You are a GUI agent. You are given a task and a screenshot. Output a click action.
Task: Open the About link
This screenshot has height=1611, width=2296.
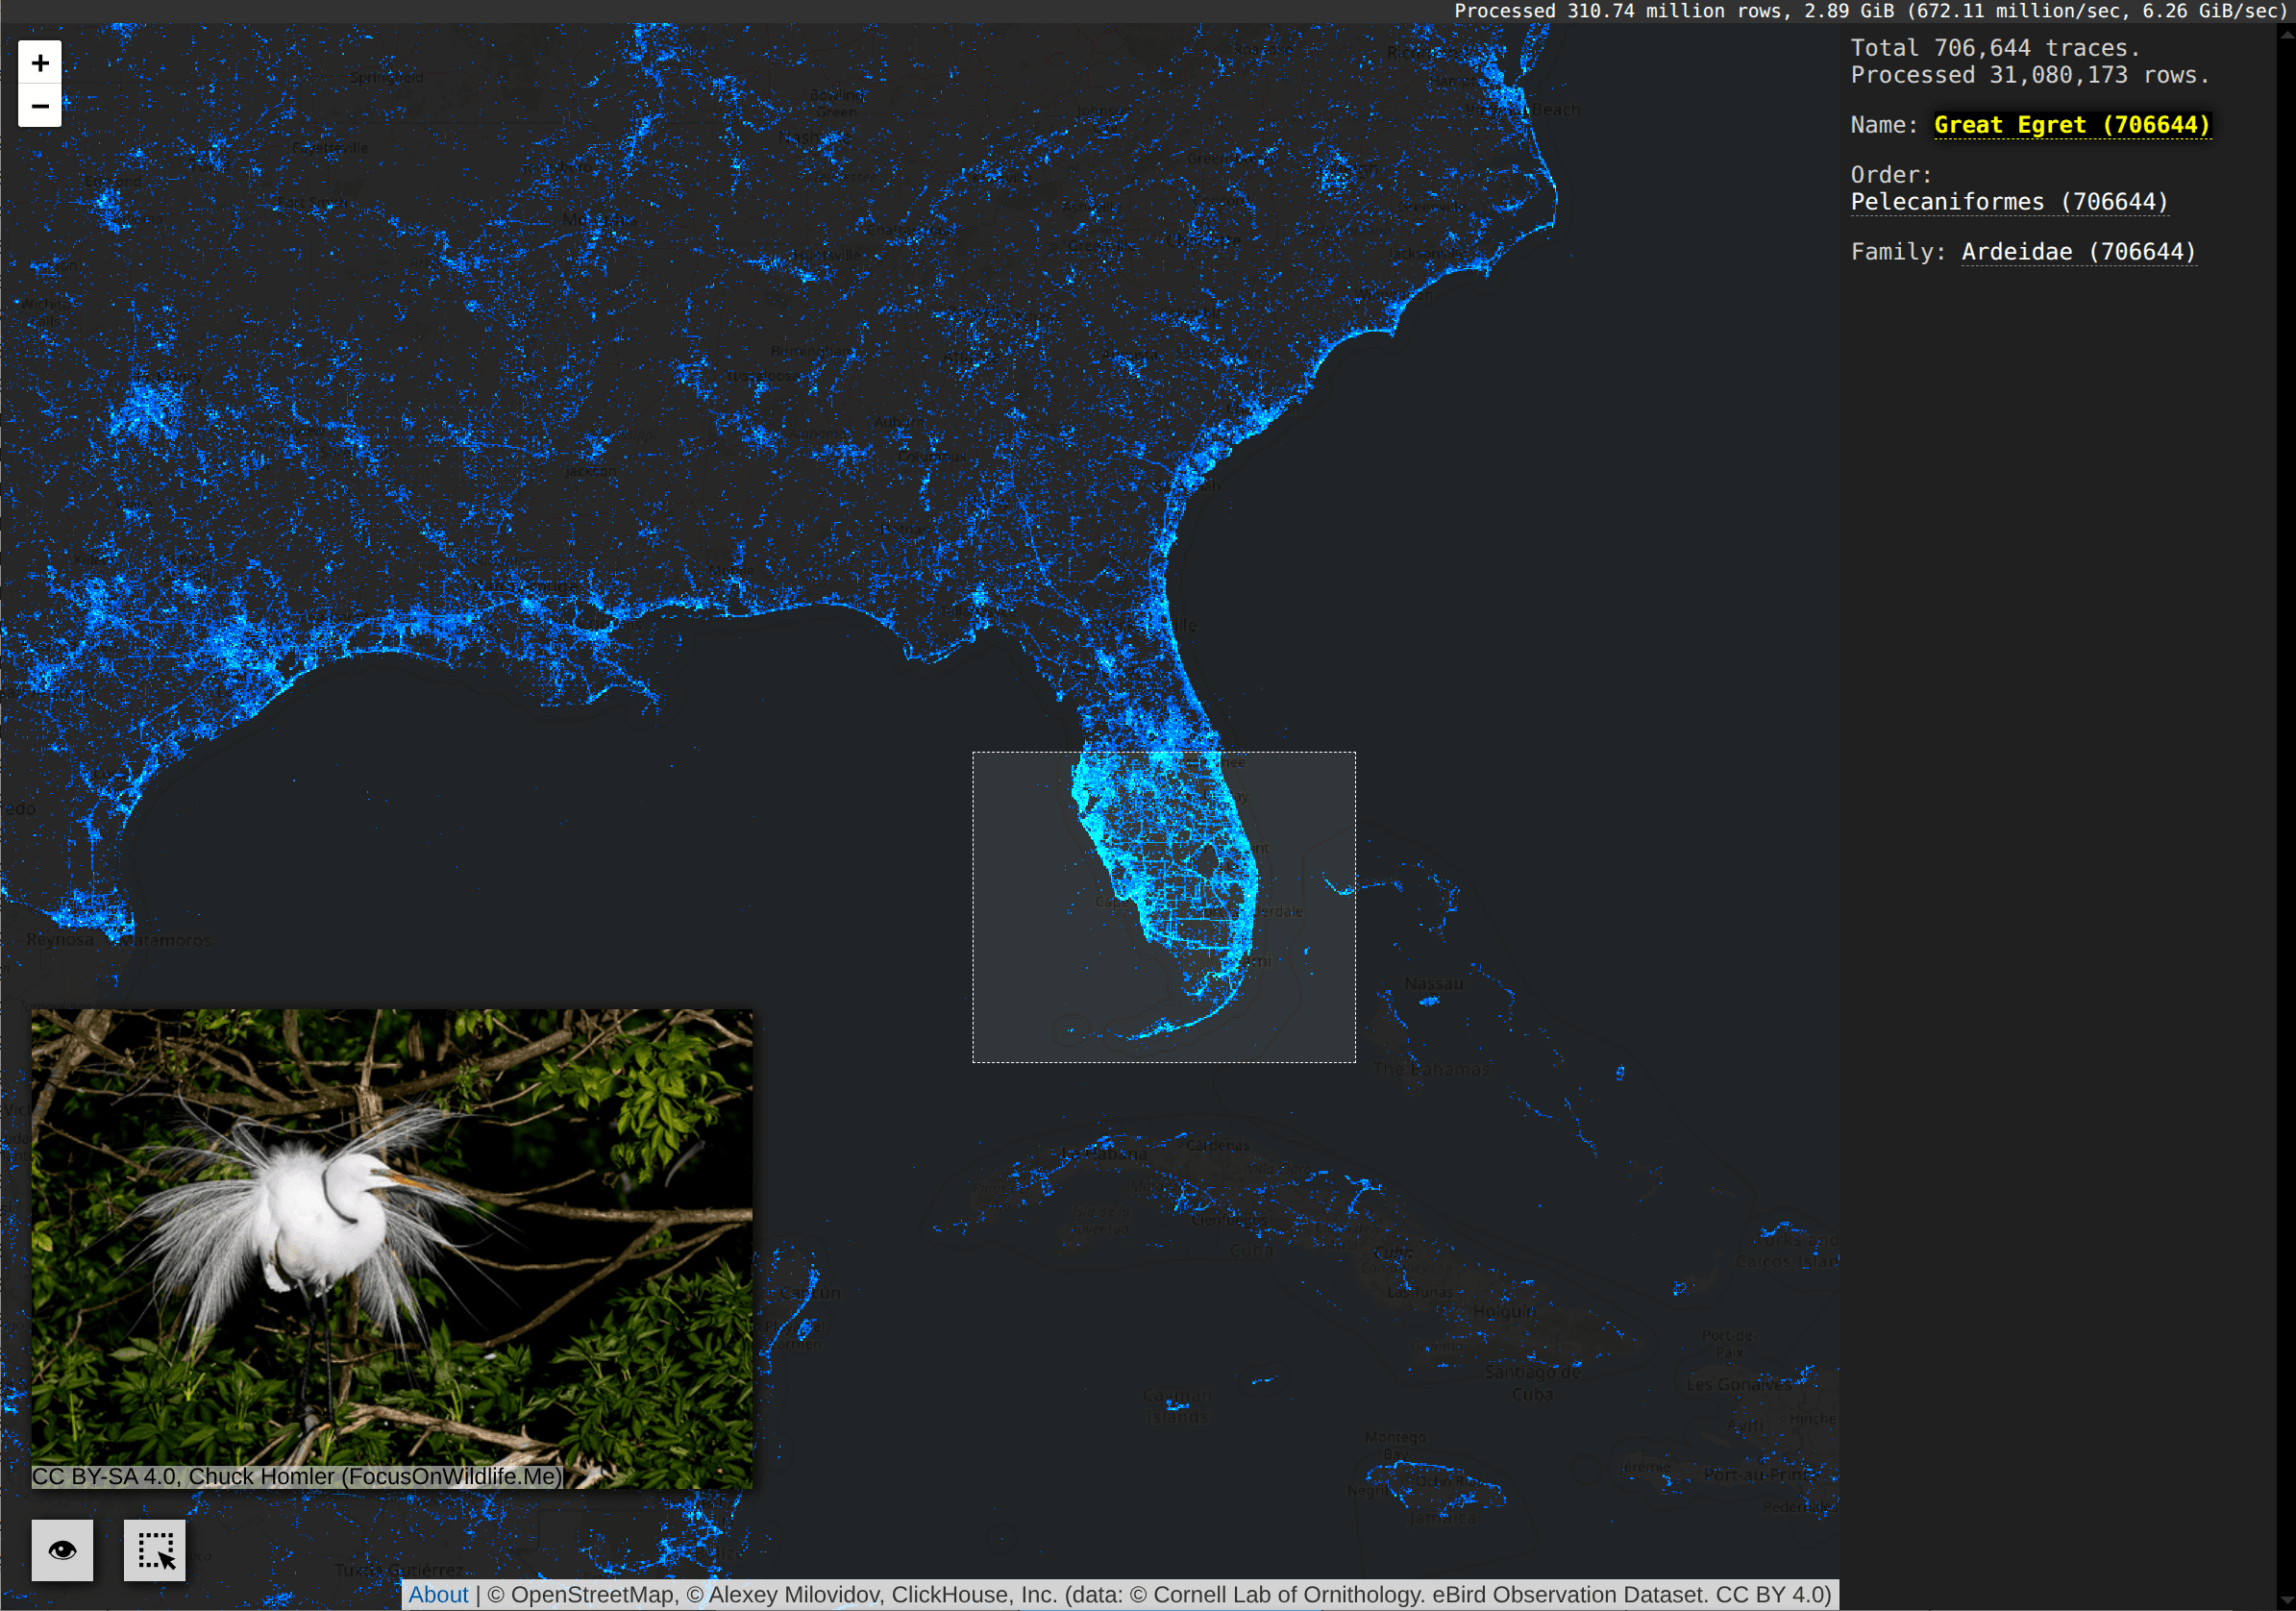pos(438,1594)
